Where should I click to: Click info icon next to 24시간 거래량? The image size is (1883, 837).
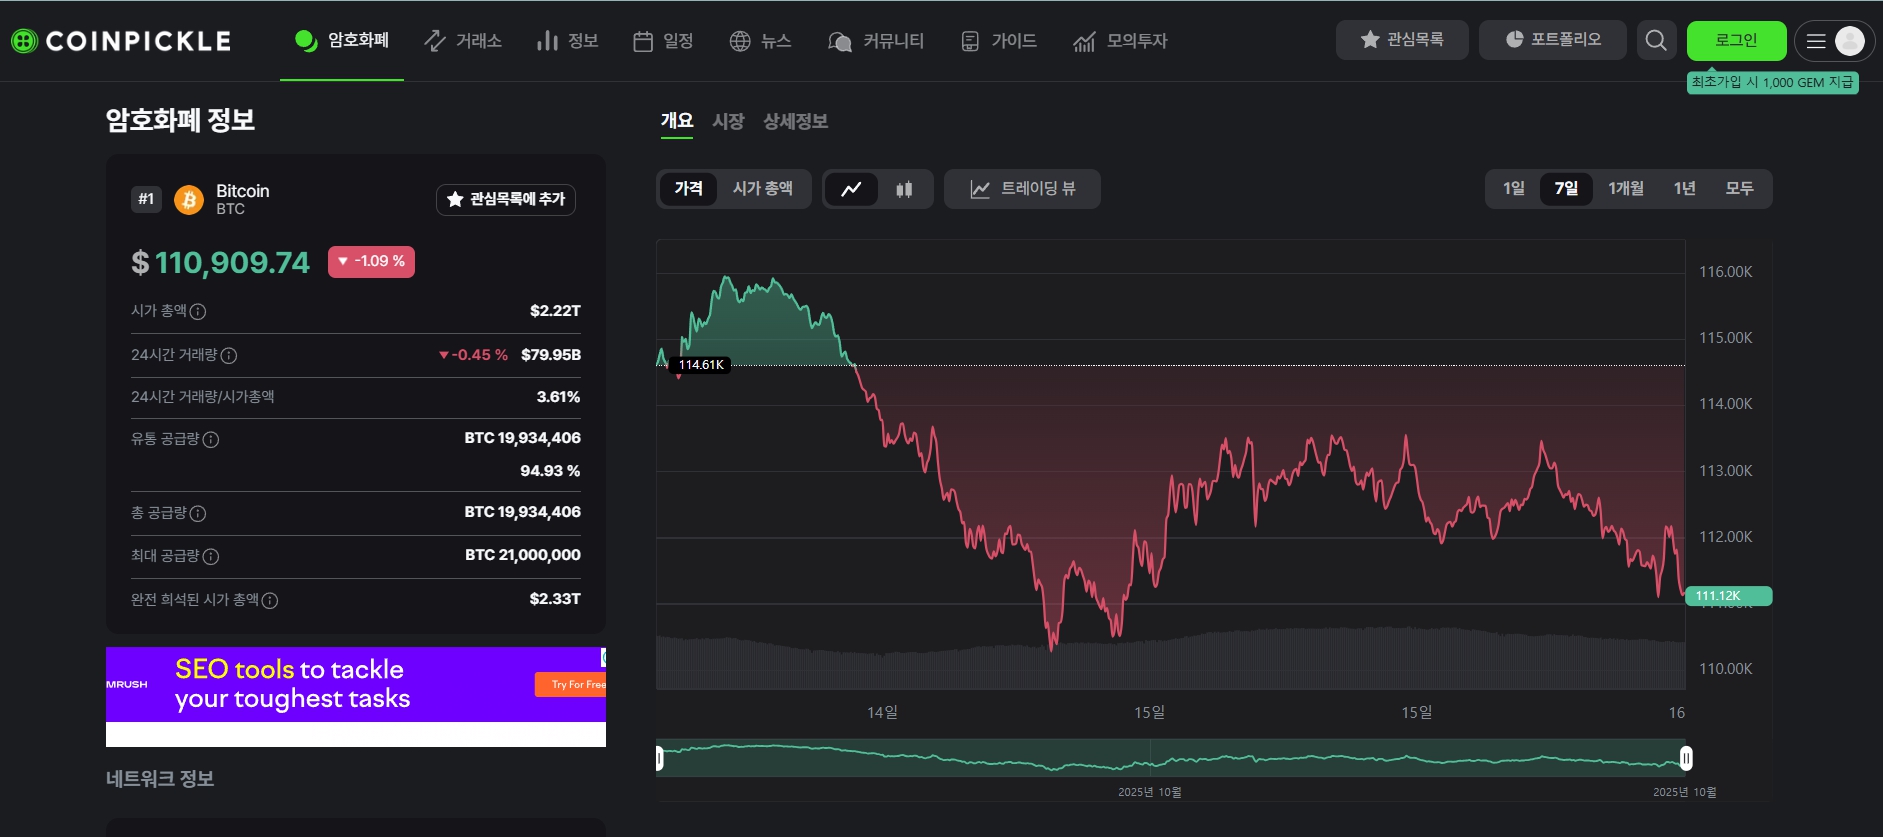229,356
